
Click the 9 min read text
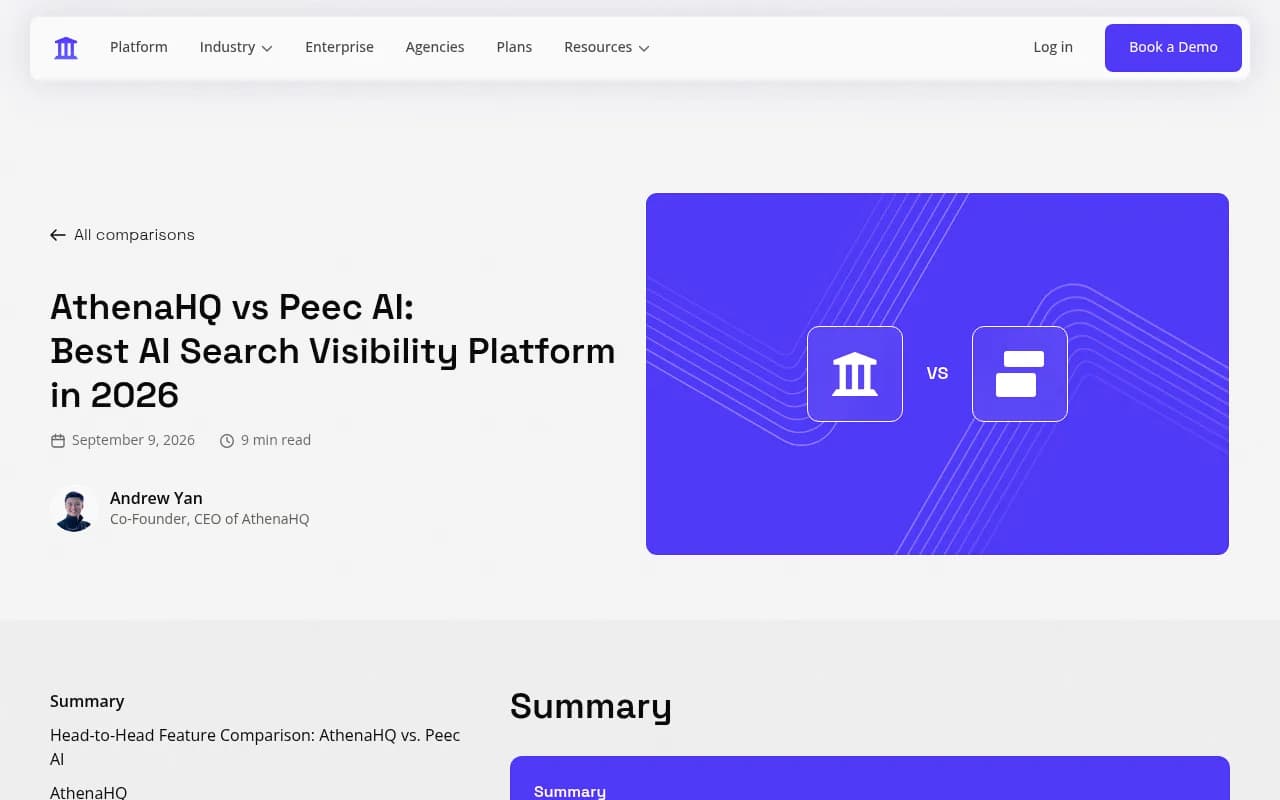pos(276,440)
